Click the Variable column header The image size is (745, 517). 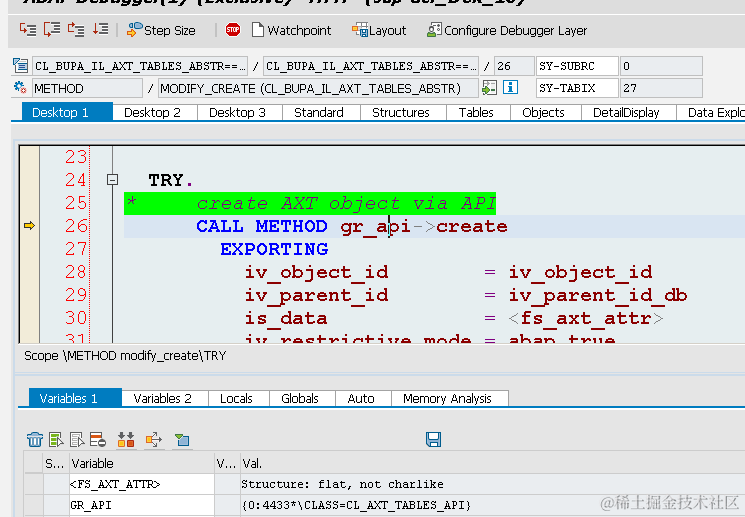pos(142,463)
